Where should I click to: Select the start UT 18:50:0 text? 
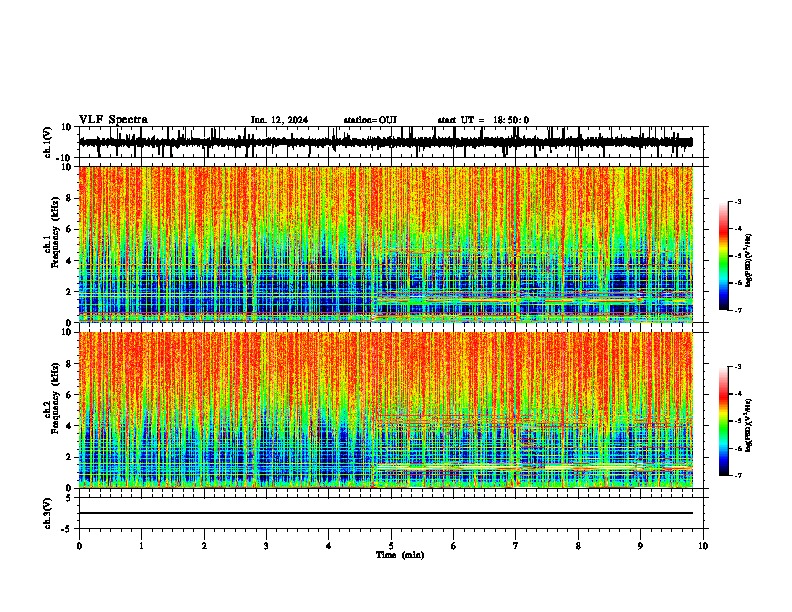click(x=483, y=120)
